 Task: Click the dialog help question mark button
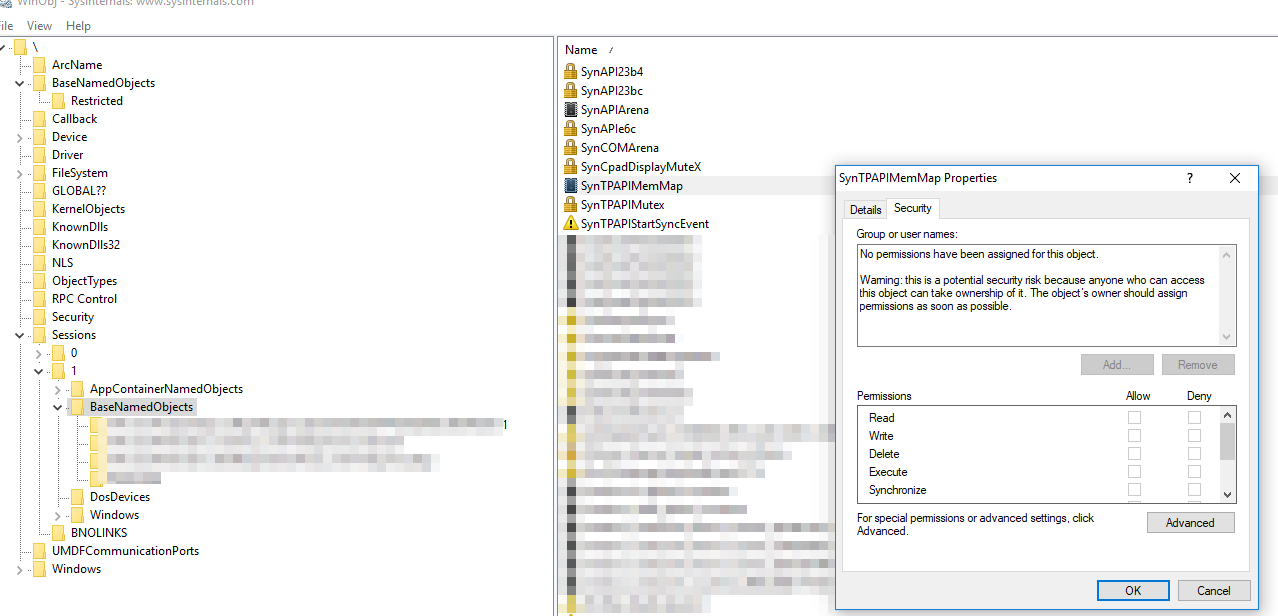[x=1189, y=178]
